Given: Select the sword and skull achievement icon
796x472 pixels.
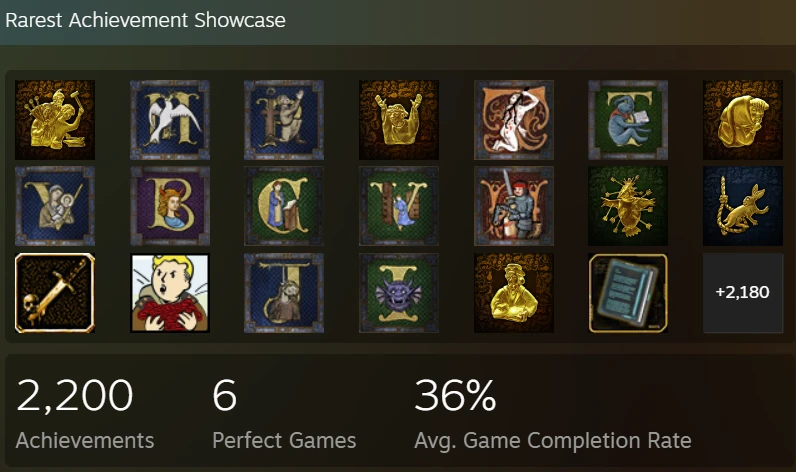Looking at the screenshot, I should pyautogui.click(x=55, y=293).
